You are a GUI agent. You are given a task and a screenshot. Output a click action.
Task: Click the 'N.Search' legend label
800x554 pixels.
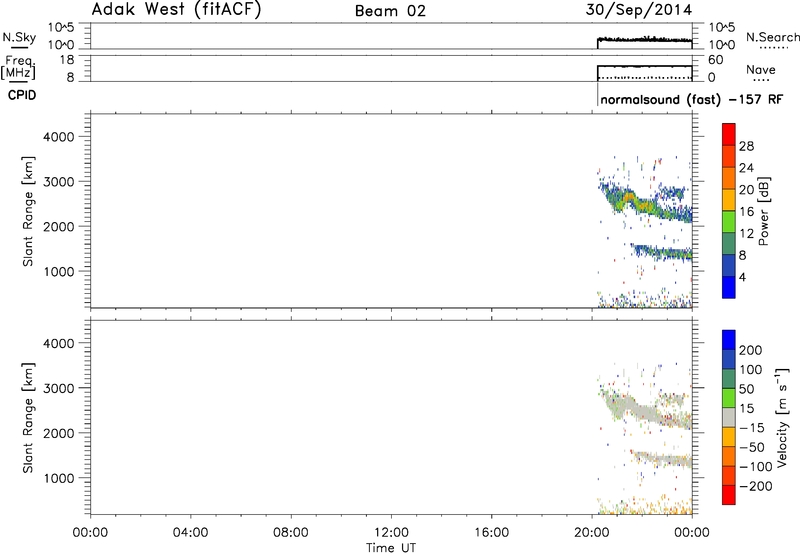tap(772, 37)
